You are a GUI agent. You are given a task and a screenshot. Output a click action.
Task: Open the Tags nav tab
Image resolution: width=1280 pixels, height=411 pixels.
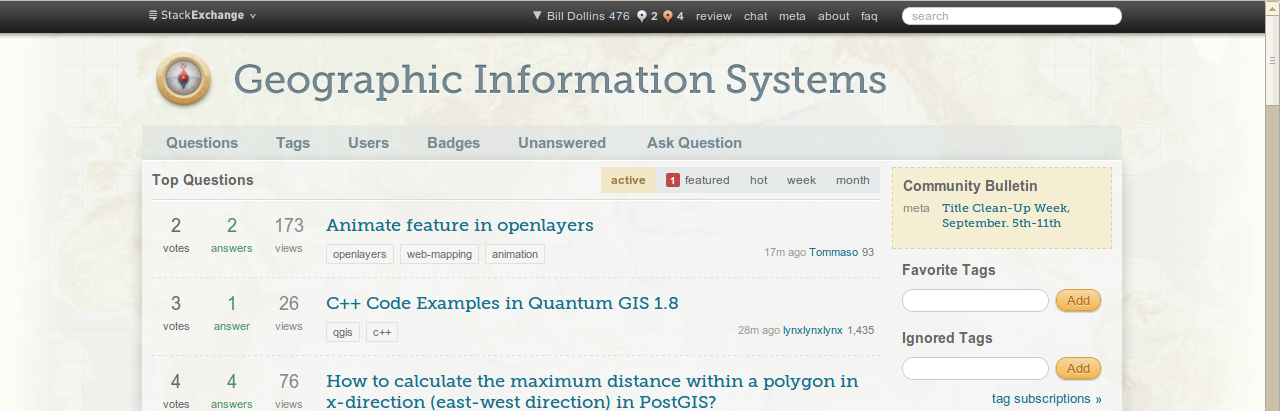click(293, 143)
